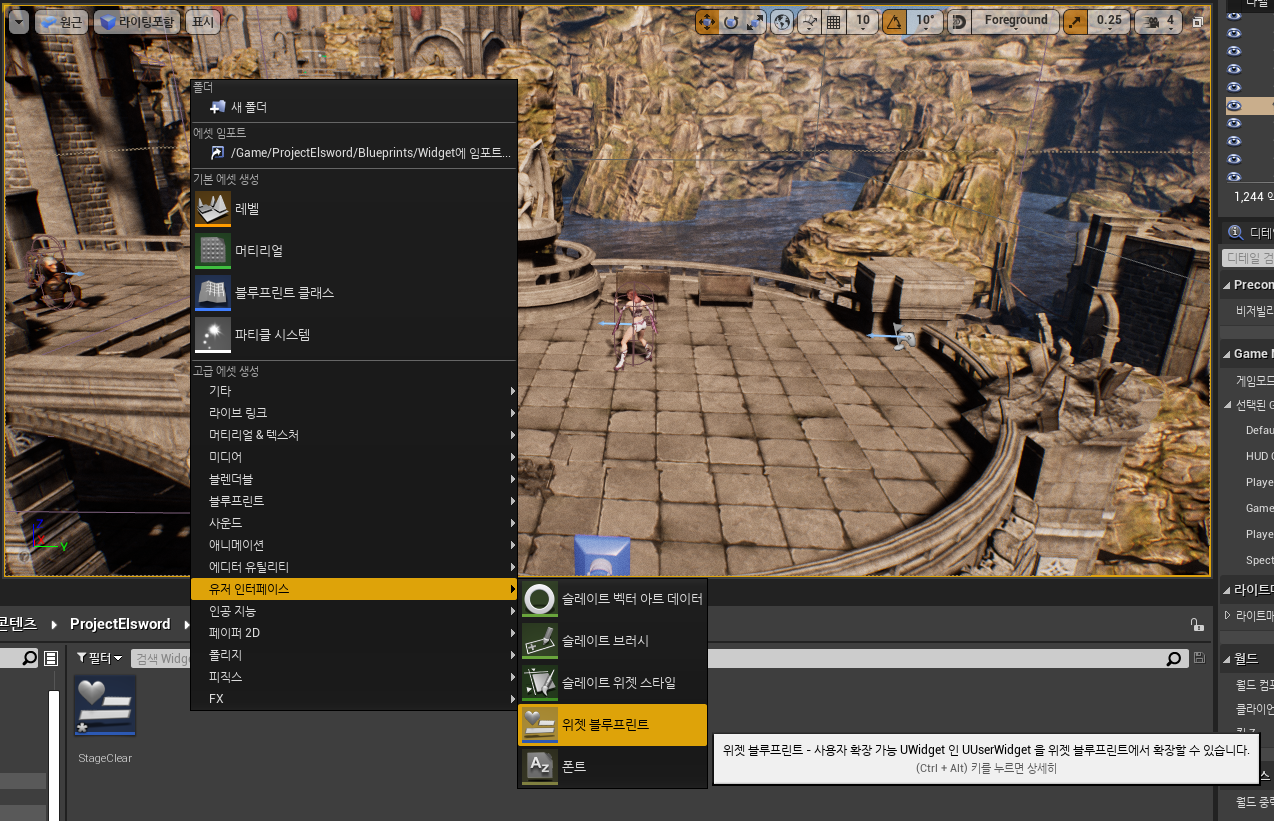Viewport: 1274px width, 821px height.
Task: Click the Slate Brush icon in submenu
Action: [540, 641]
